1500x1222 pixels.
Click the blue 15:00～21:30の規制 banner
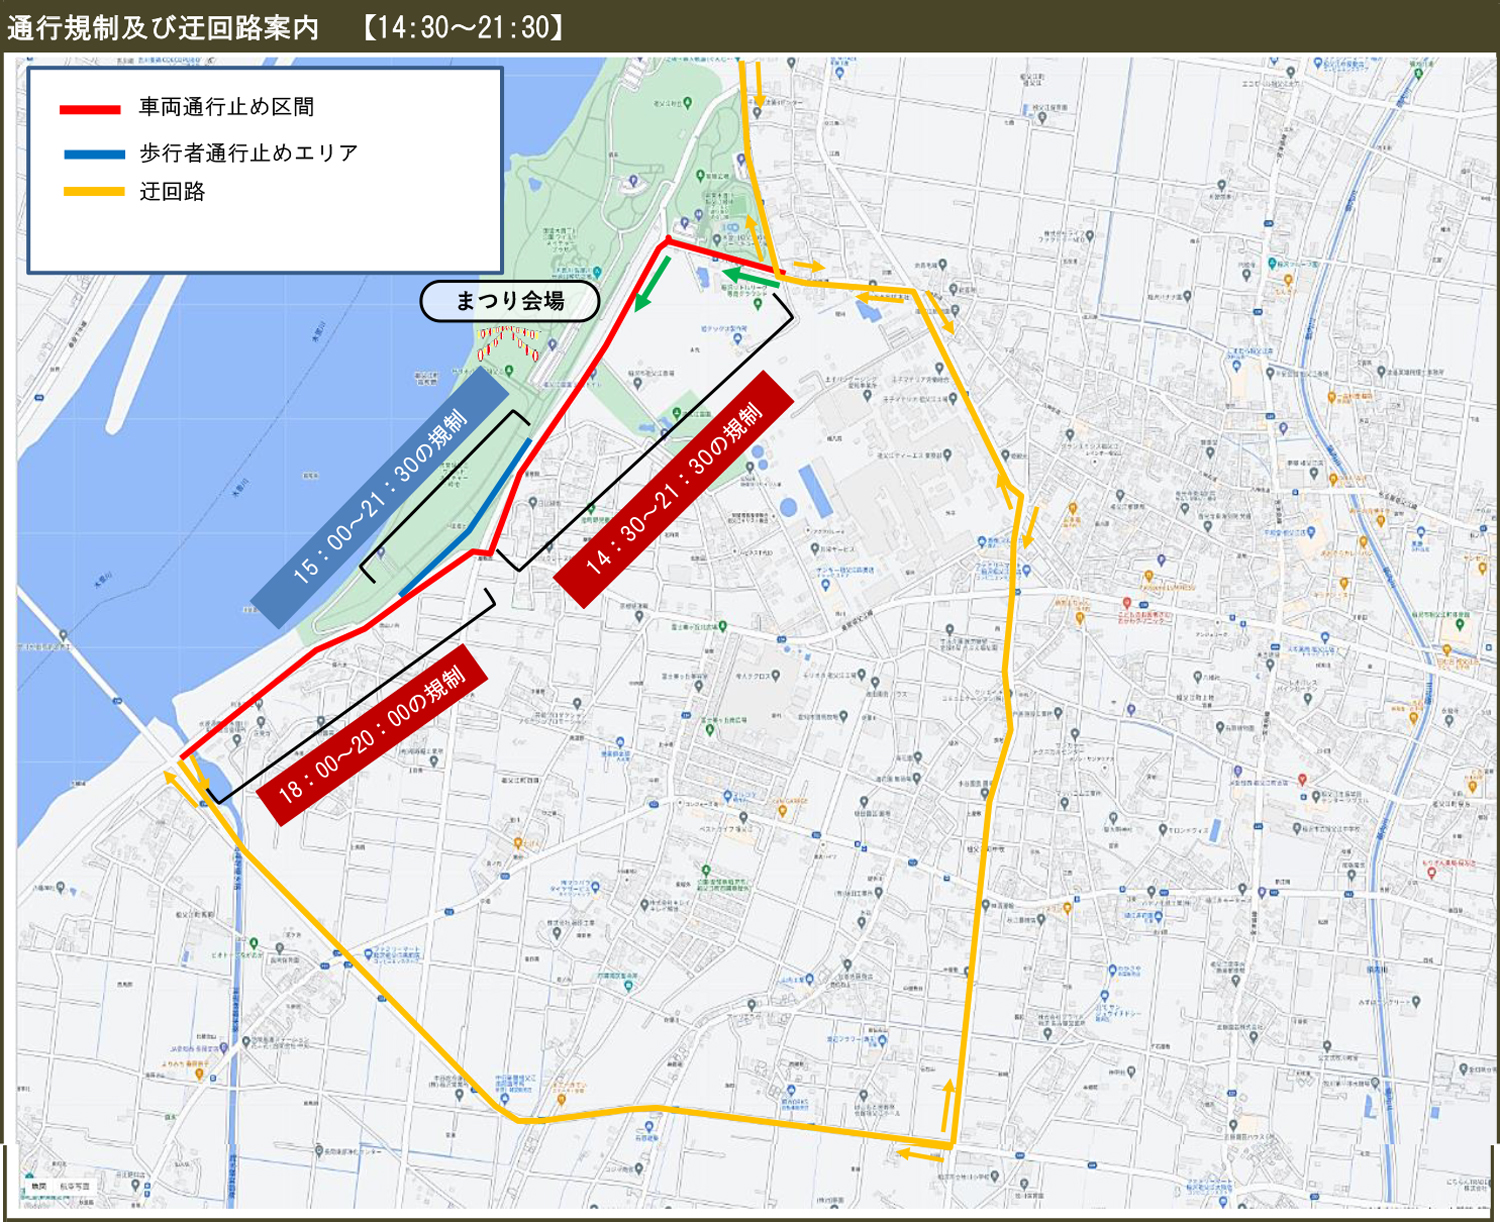(x=380, y=498)
